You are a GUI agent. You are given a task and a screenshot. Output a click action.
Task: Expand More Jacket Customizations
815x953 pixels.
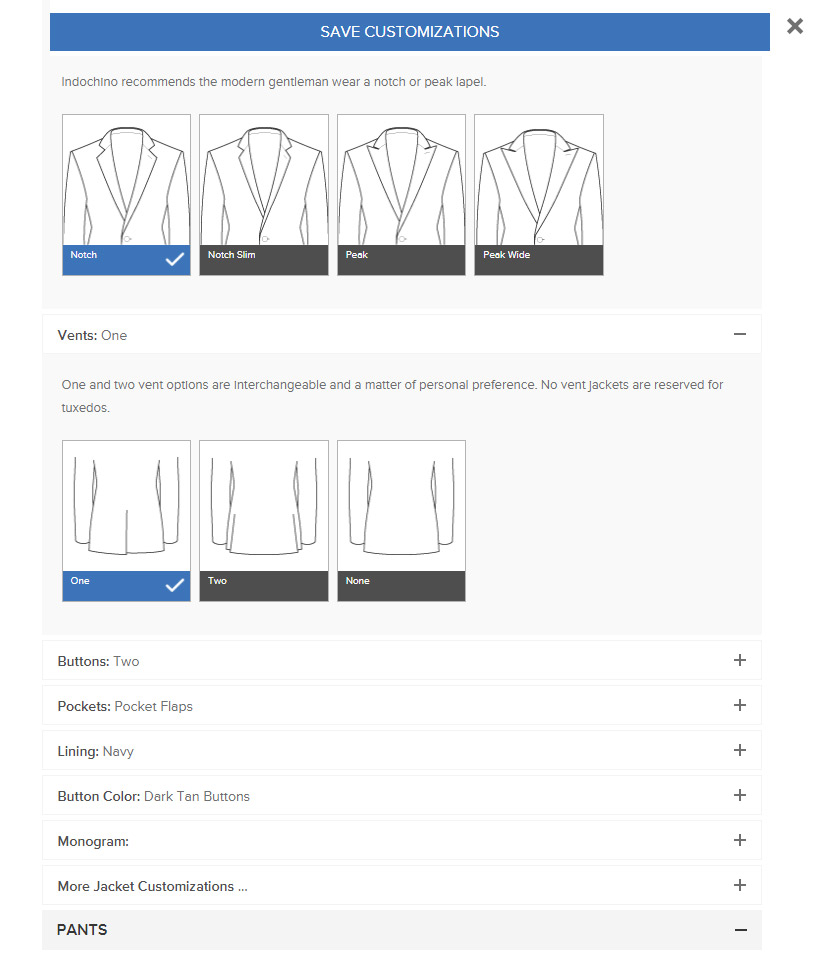(402, 886)
